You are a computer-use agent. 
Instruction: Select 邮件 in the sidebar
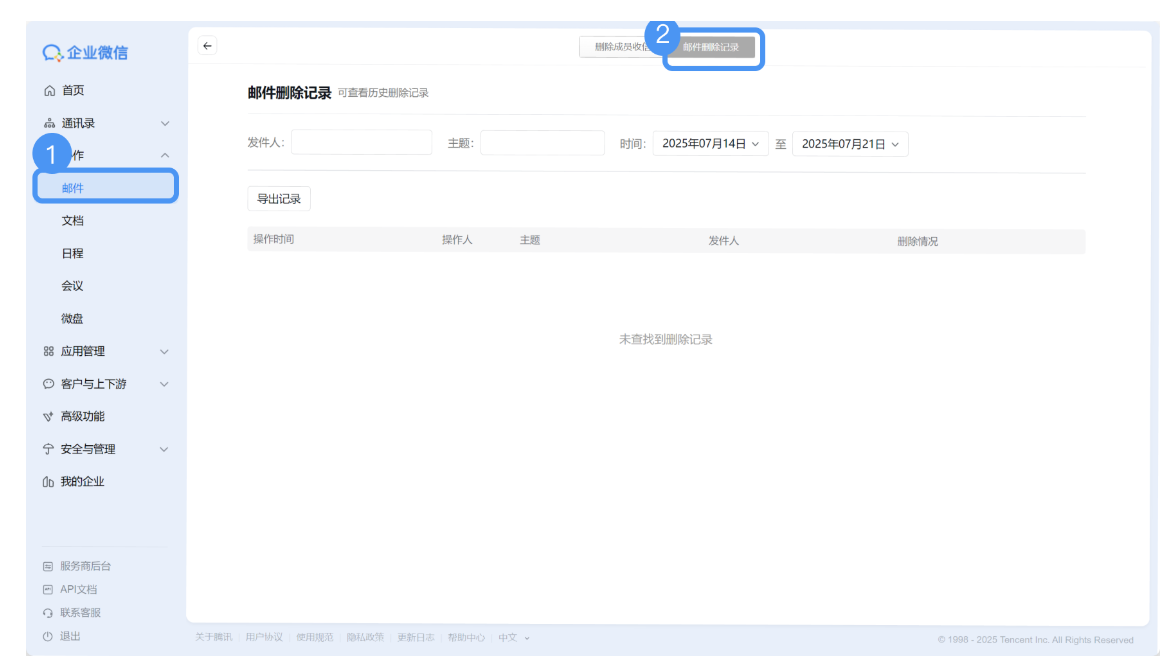[106, 187]
